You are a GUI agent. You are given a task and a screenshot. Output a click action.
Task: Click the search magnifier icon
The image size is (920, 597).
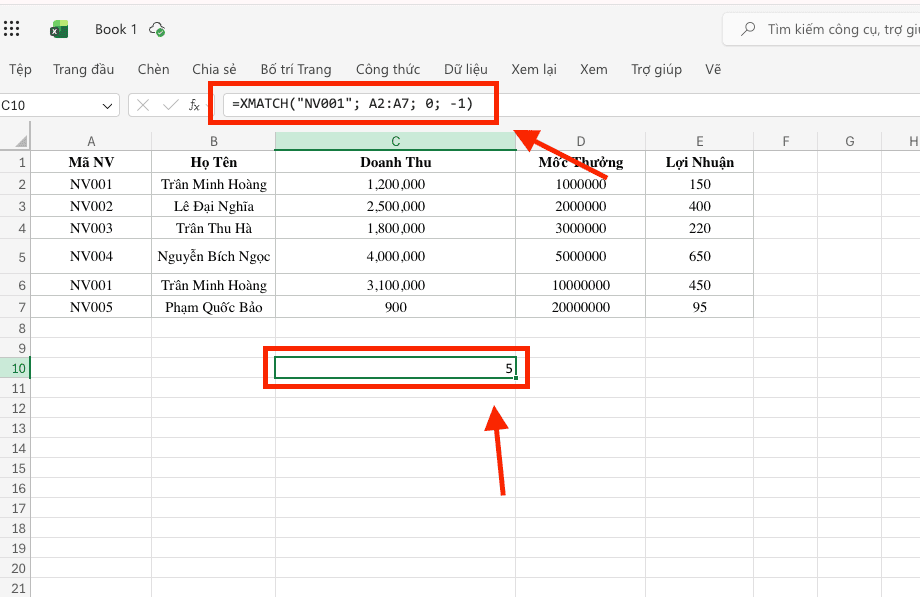(748, 29)
